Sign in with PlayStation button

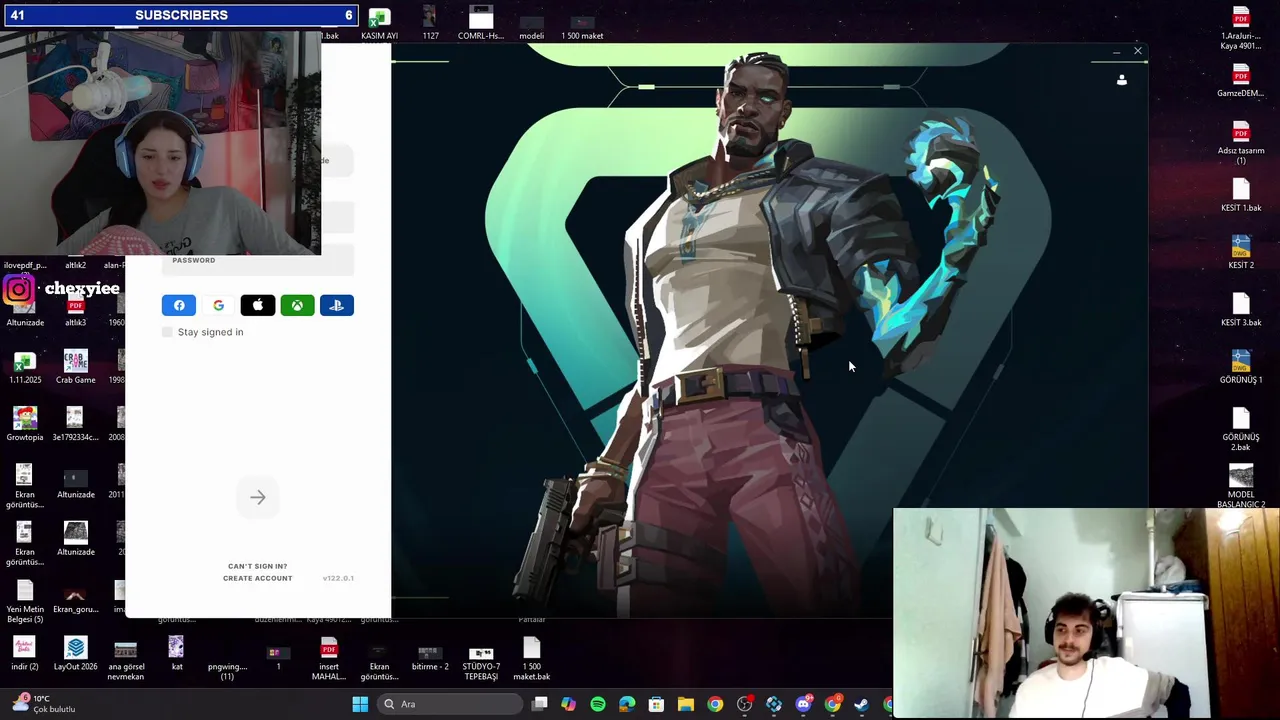coord(337,305)
